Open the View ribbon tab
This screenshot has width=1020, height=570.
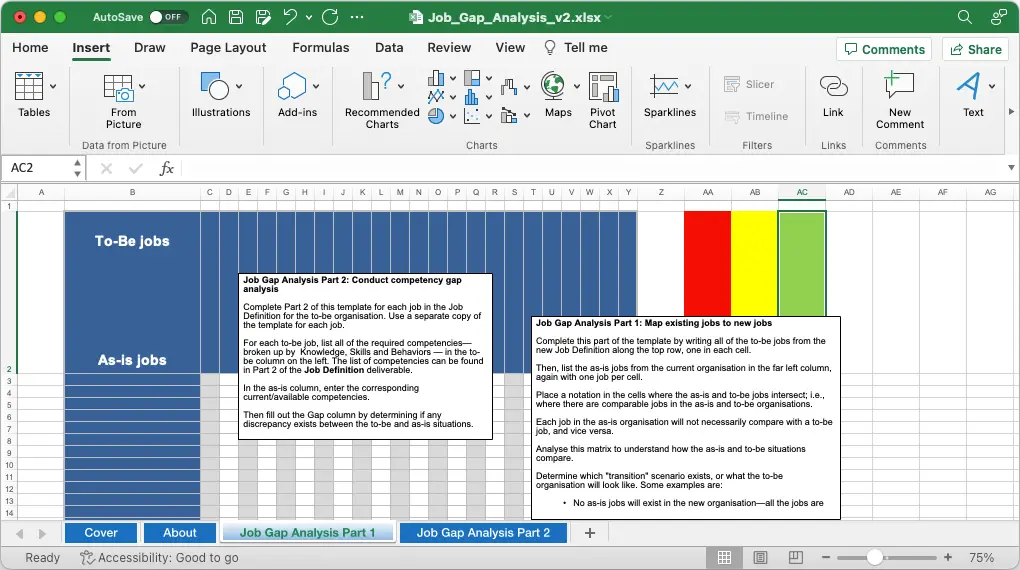click(510, 48)
